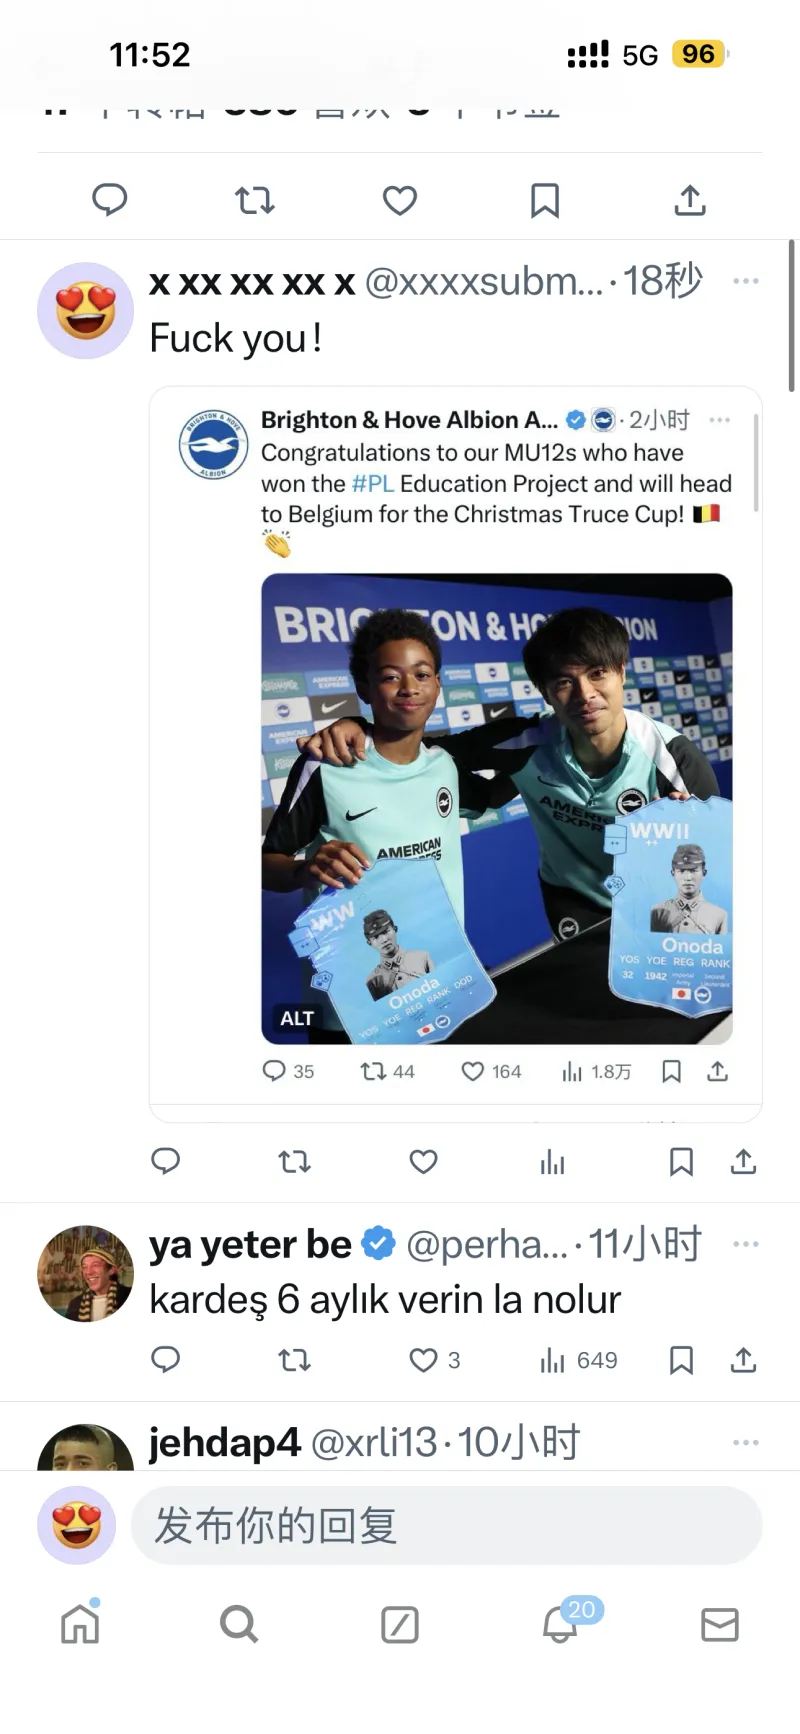Open the Messages envelope tab
This screenshot has height=1734, width=800.
click(720, 1624)
